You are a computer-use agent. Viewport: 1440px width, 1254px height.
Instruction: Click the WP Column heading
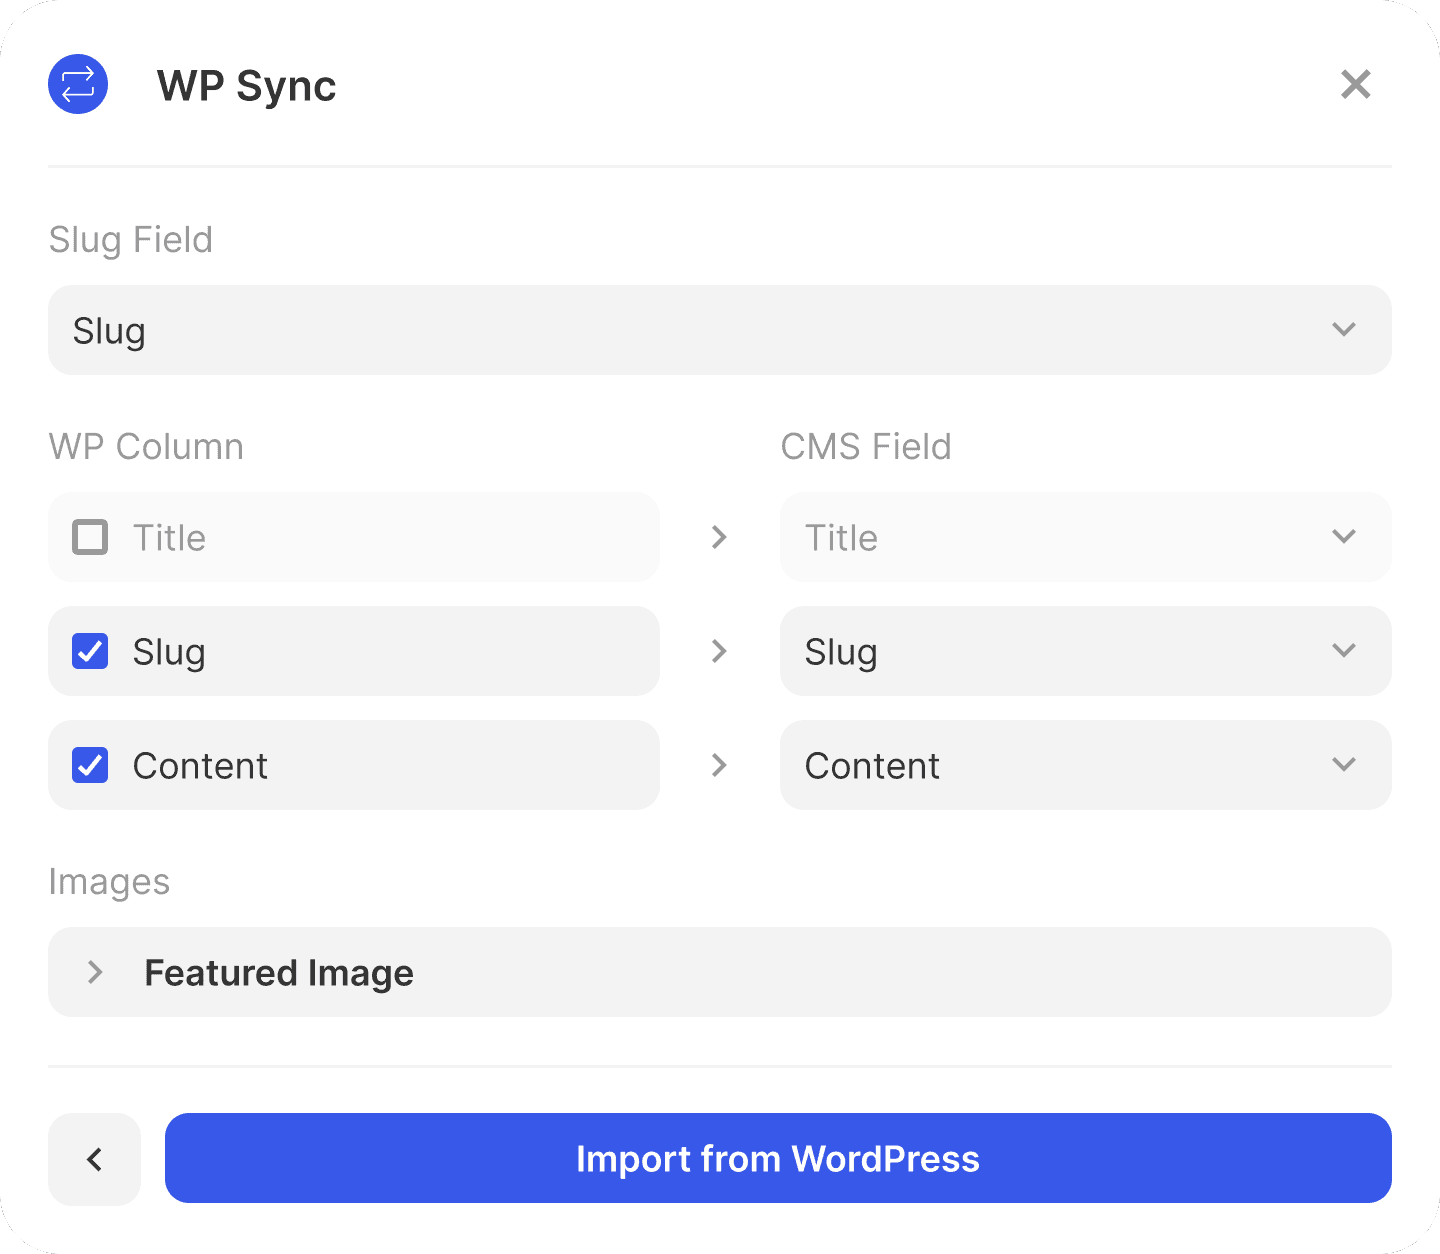(146, 446)
